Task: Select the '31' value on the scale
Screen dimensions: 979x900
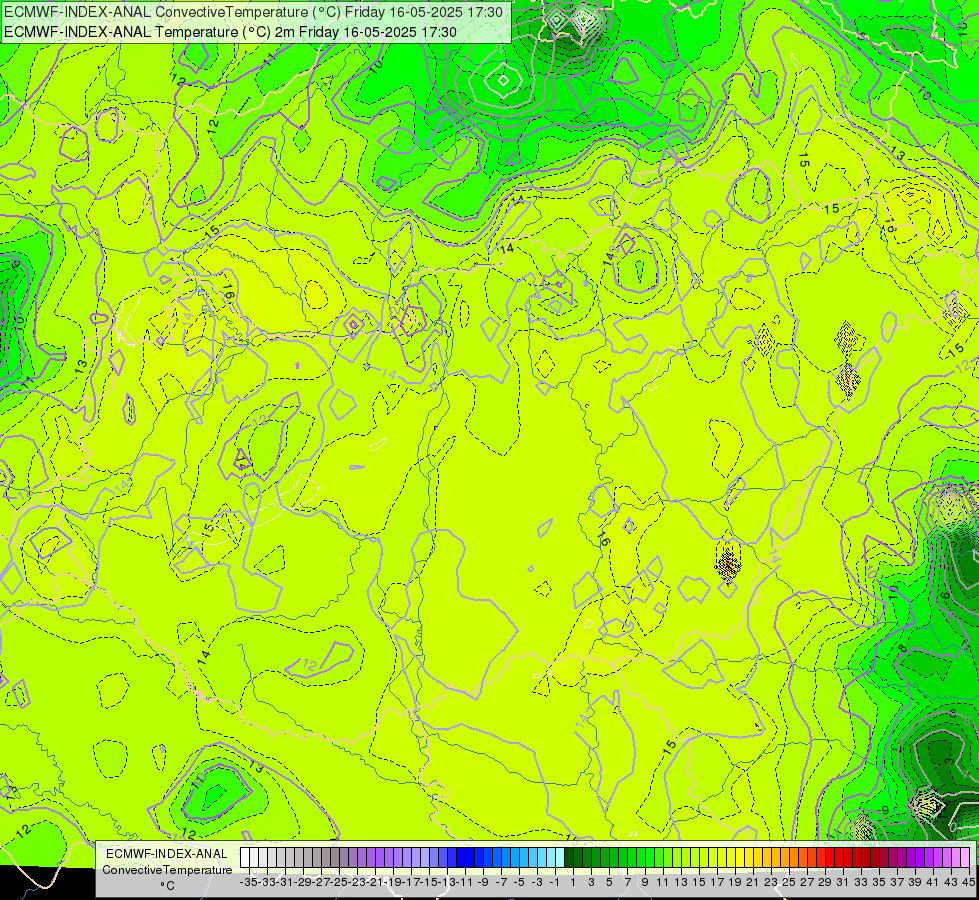Action: click(x=843, y=882)
